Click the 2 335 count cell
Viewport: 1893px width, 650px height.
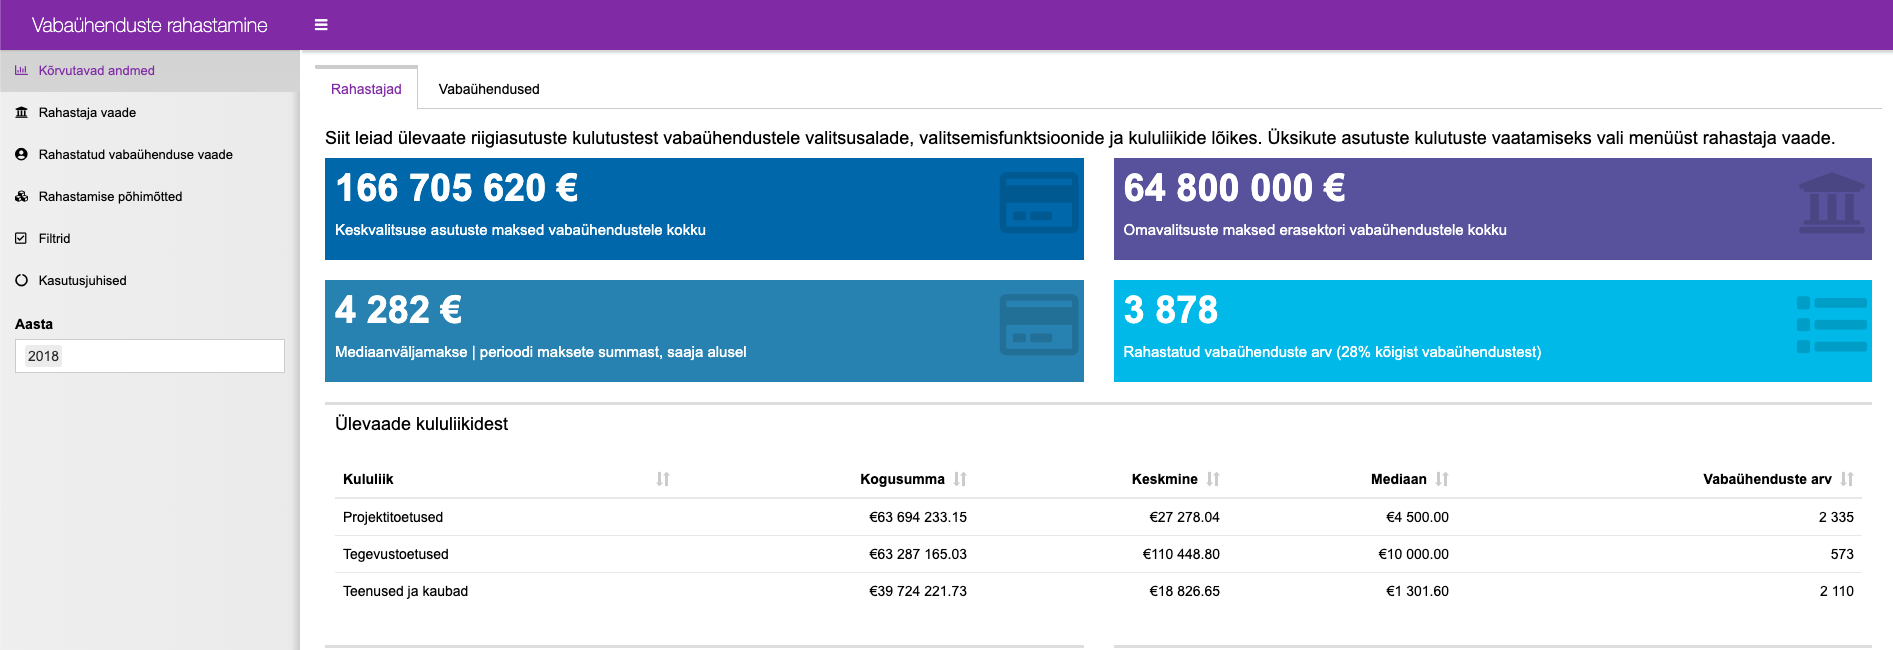[1836, 517]
